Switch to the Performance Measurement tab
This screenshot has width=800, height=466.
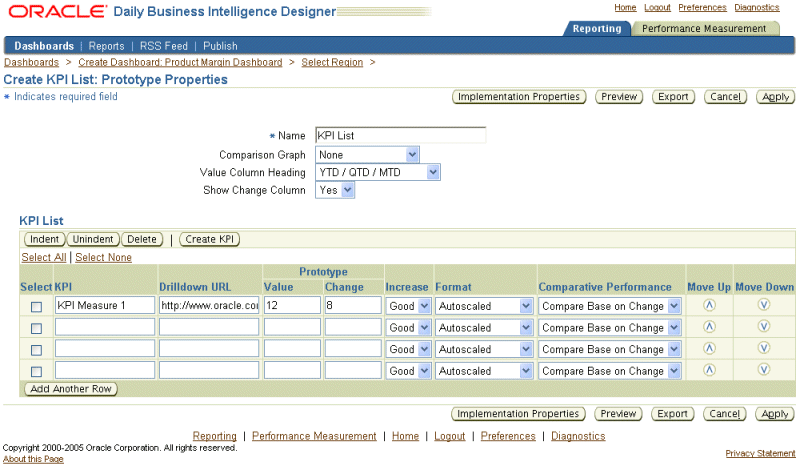704,29
